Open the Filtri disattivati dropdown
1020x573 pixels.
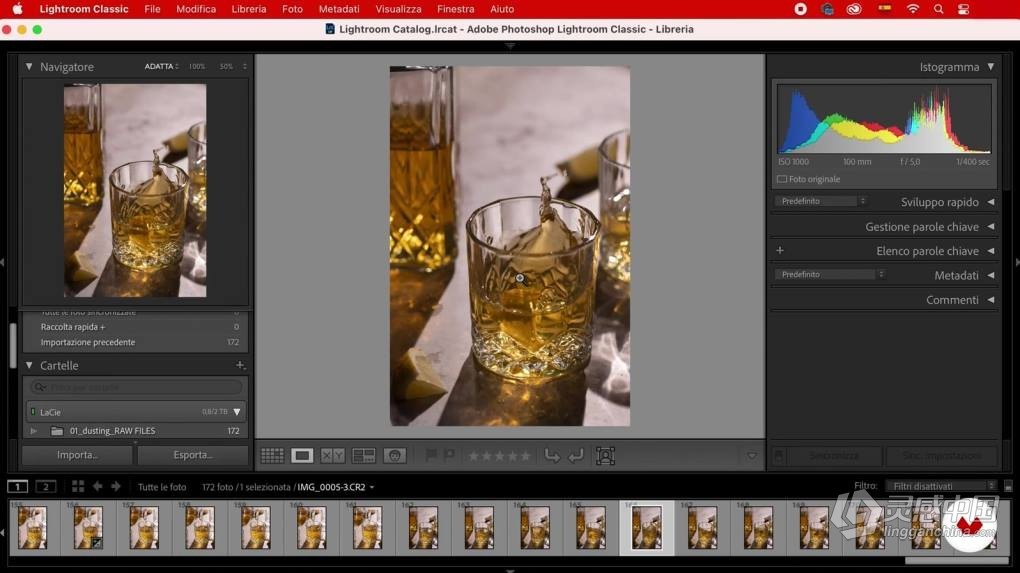point(941,487)
